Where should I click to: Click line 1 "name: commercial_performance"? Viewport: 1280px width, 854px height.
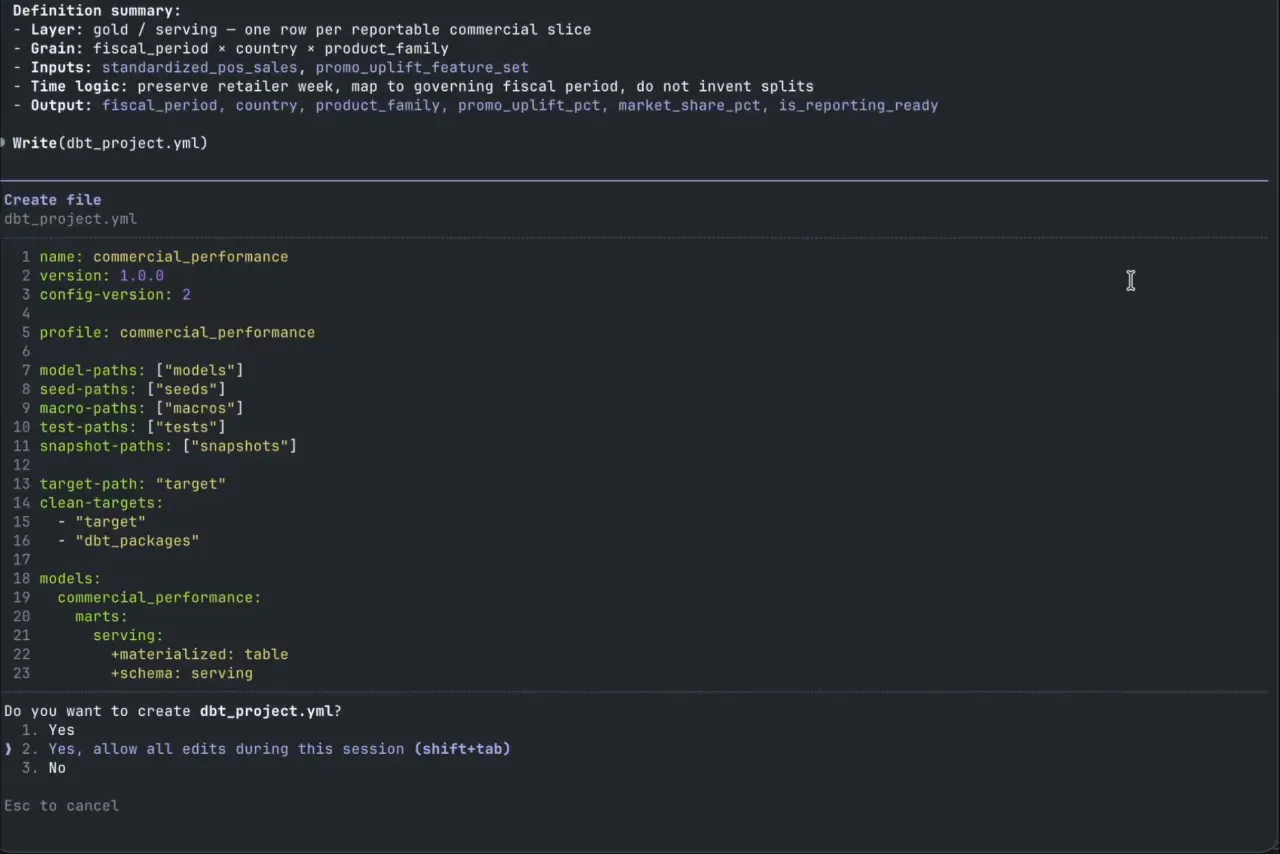(164, 257)
